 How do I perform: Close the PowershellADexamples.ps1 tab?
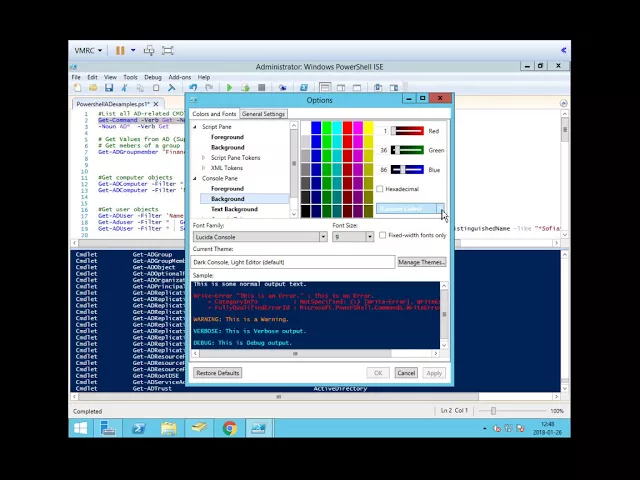point(156,104)
